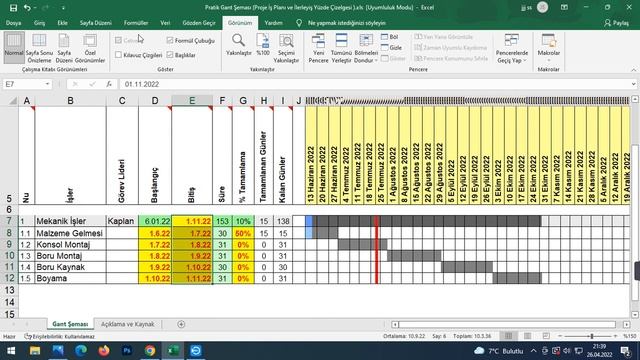Click zoom in plus button
The image size is (640, 360).
(x=615, y=336)
